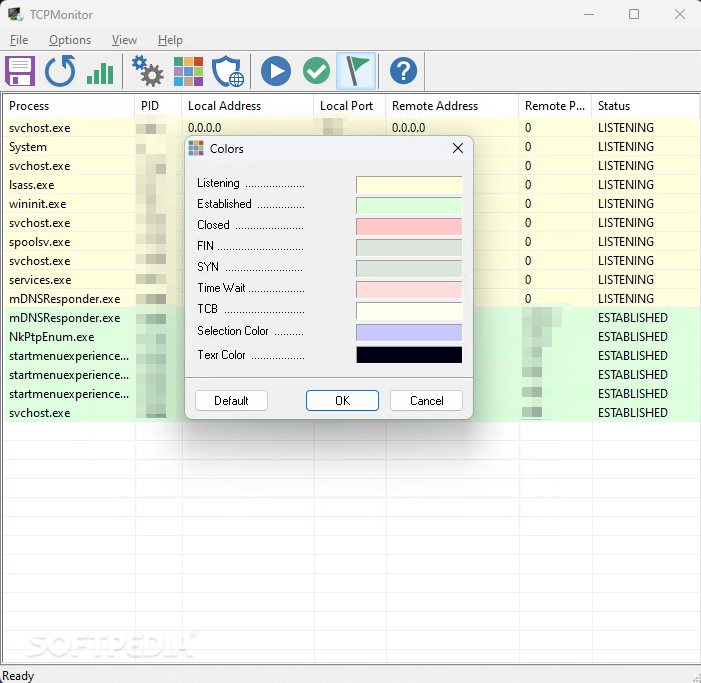The image size is (701, 683).
Task: Click the TCPMonitor title bar app icon
Action: 16,14
